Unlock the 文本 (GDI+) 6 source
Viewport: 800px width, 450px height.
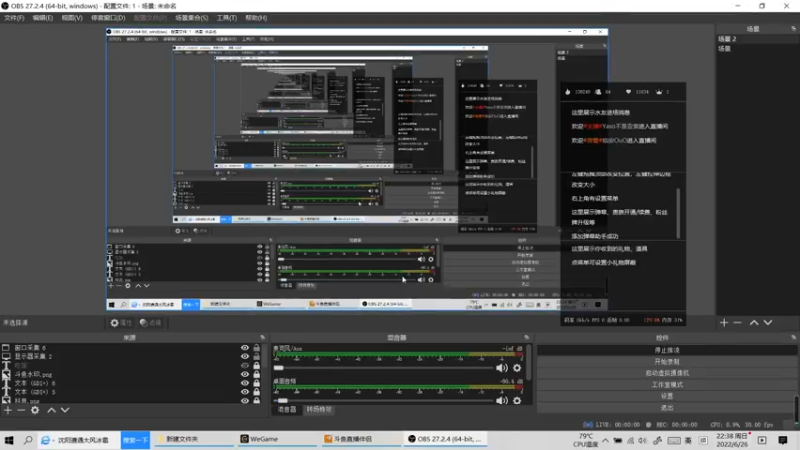click(x=257, y=383)
